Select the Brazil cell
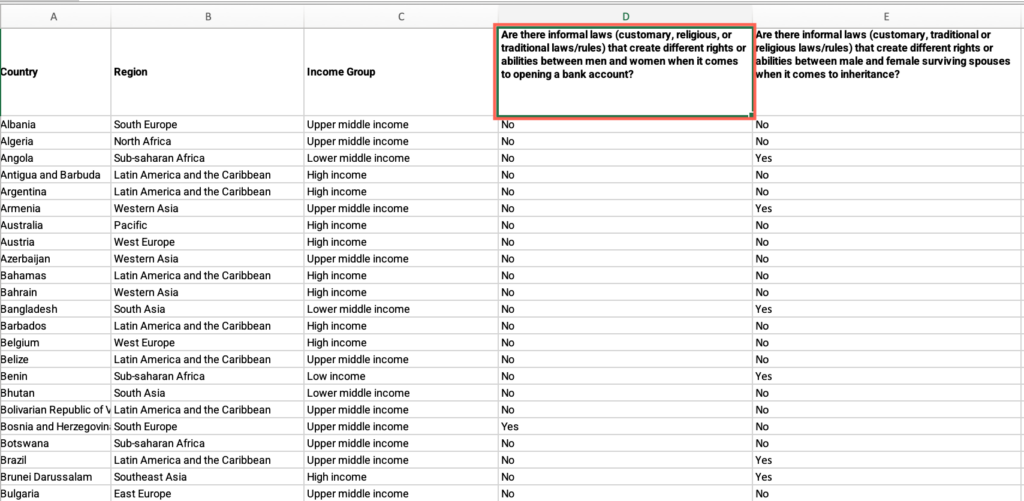 [56, 460]
